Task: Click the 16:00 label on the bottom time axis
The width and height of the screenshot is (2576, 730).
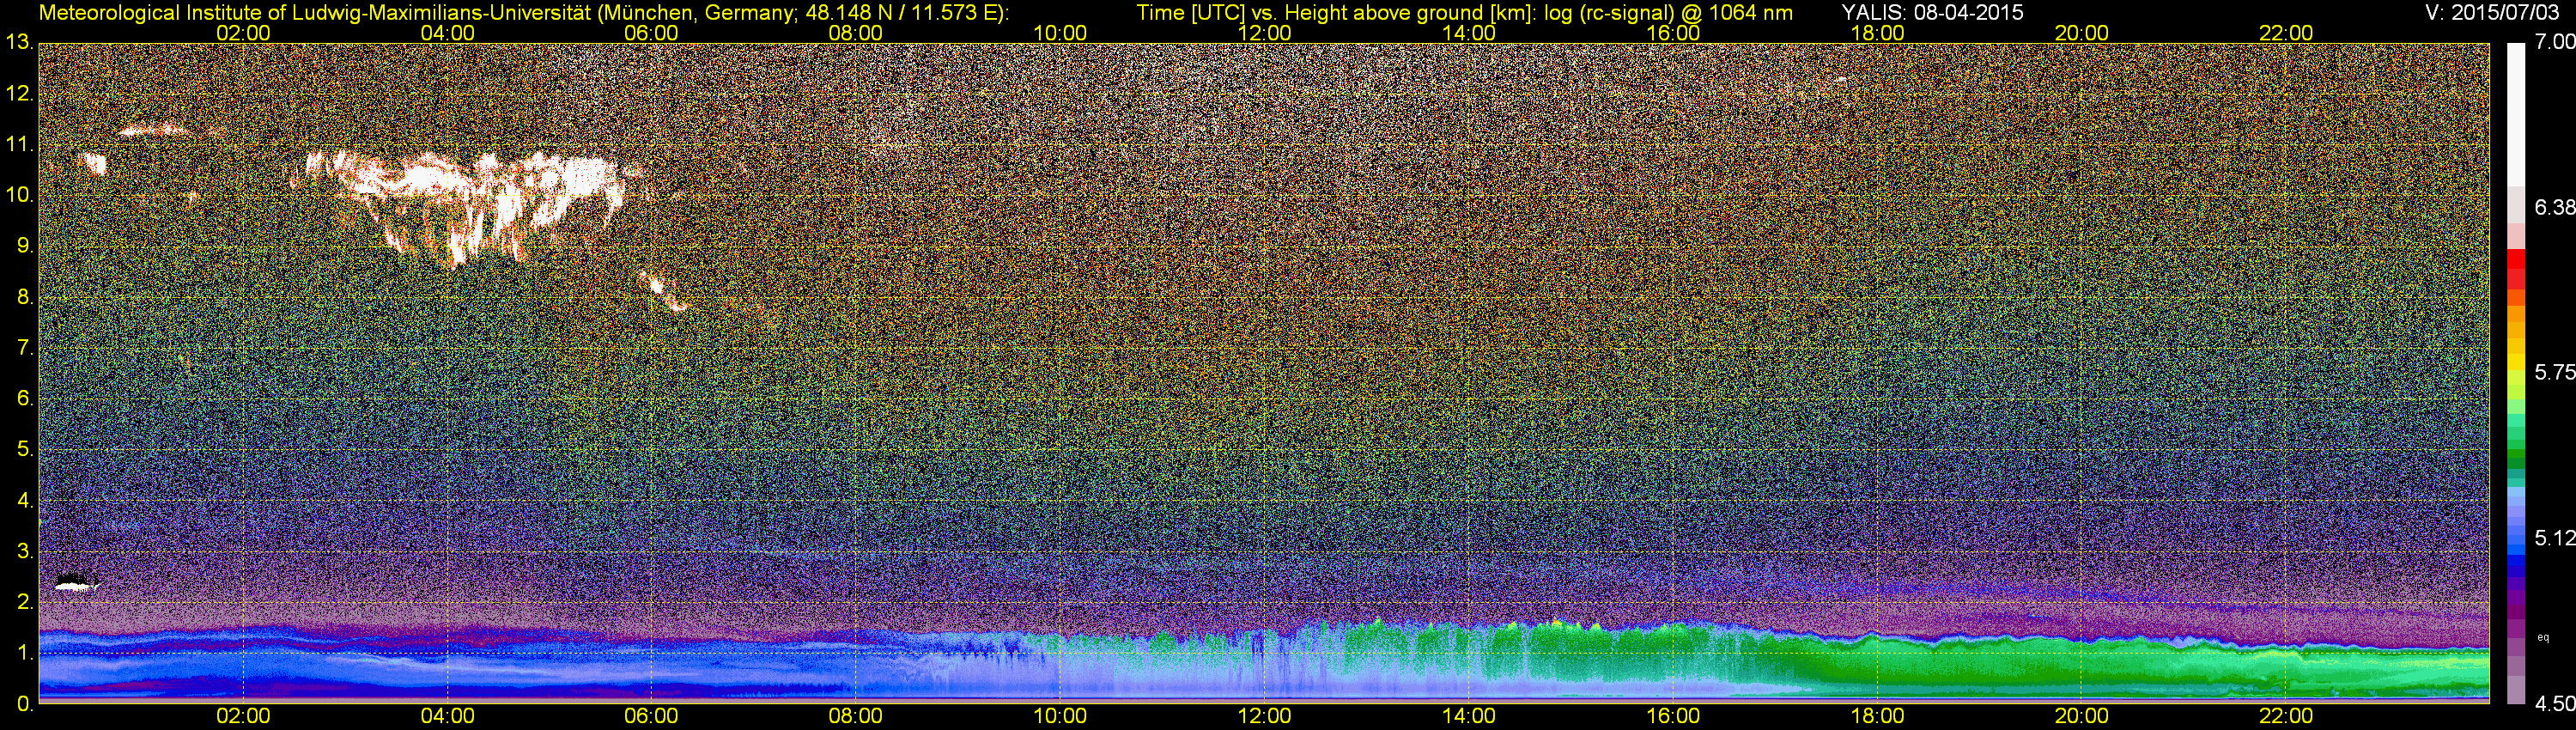Action: tap(1673, 717)
